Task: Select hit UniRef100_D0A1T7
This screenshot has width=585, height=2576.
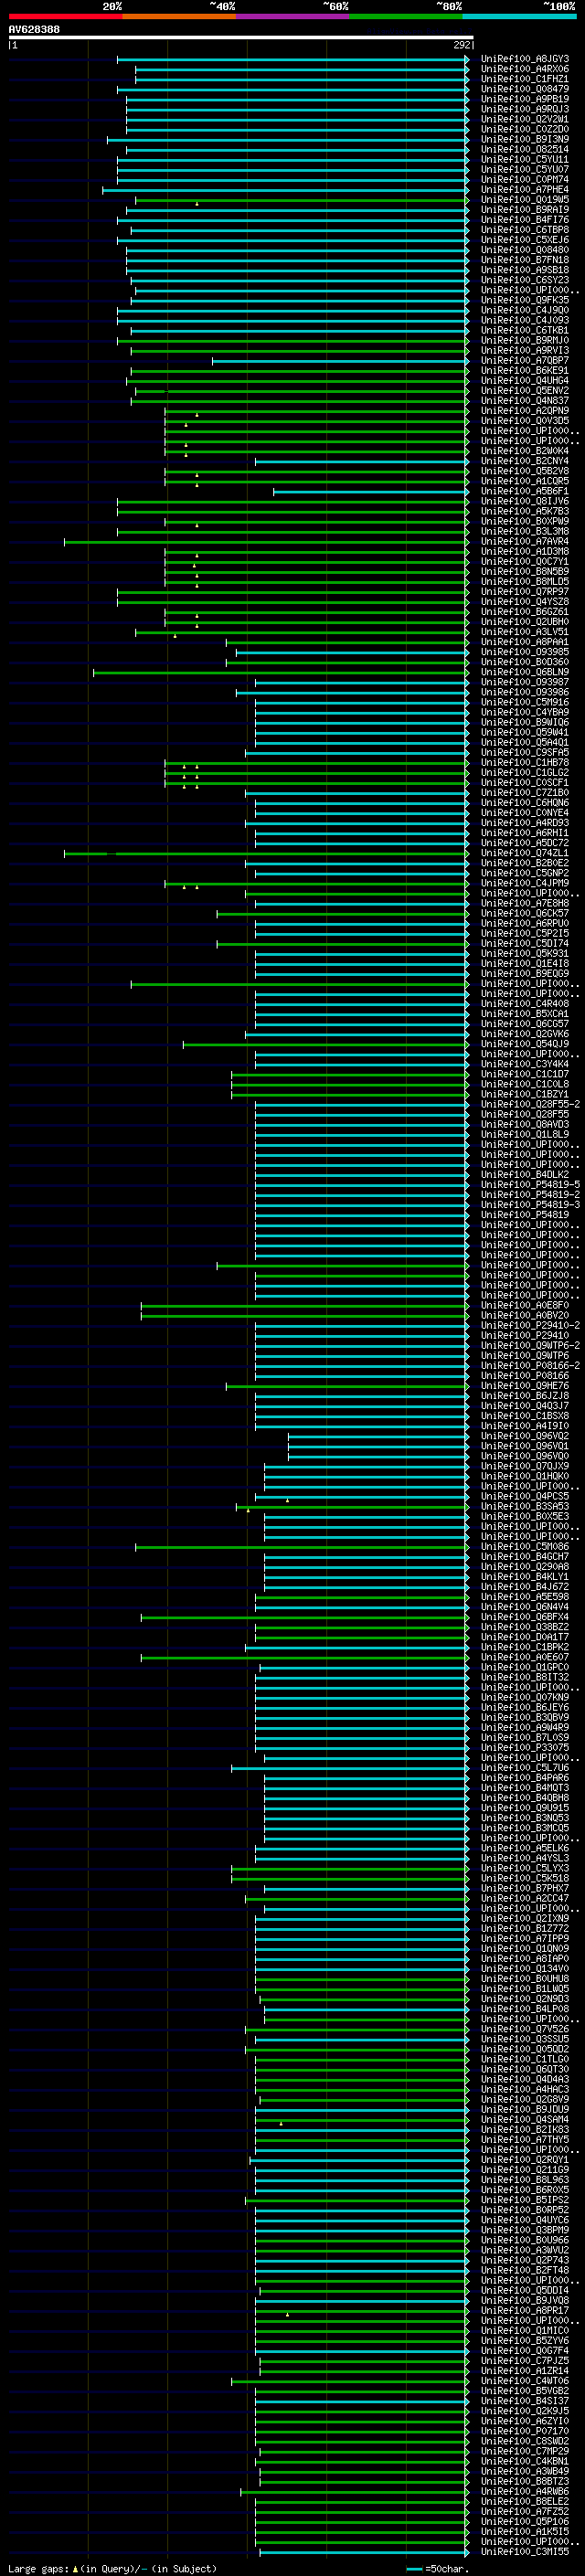Action: (x=525, y=1637)
